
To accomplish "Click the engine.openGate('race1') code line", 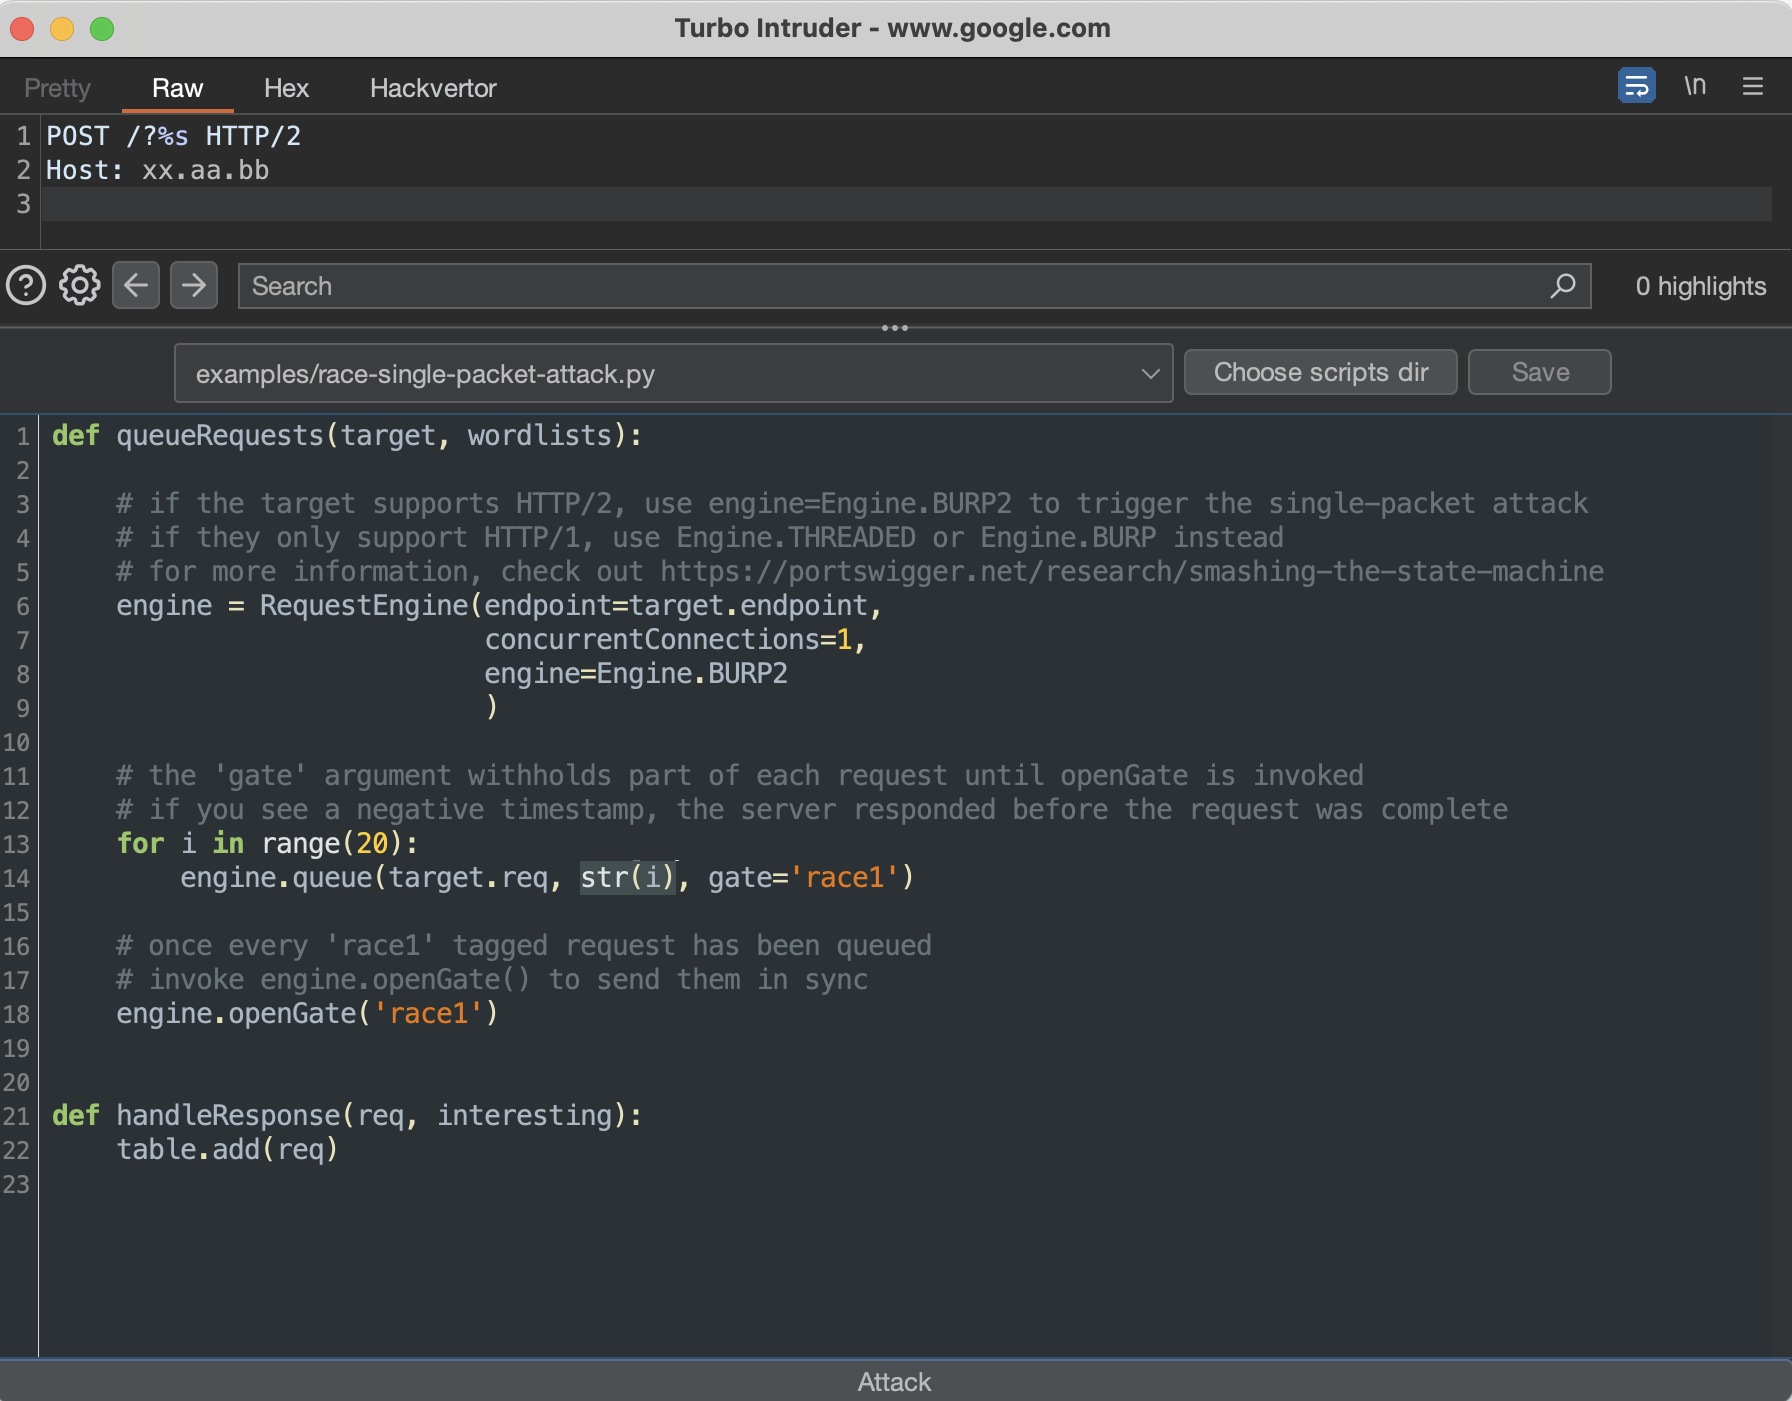I will [x=307, y=1014].
